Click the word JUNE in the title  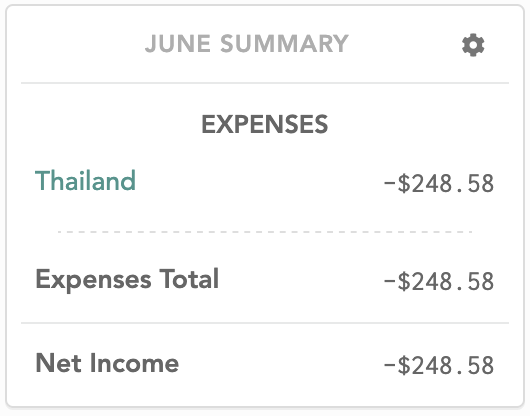[x=178, y=44]
